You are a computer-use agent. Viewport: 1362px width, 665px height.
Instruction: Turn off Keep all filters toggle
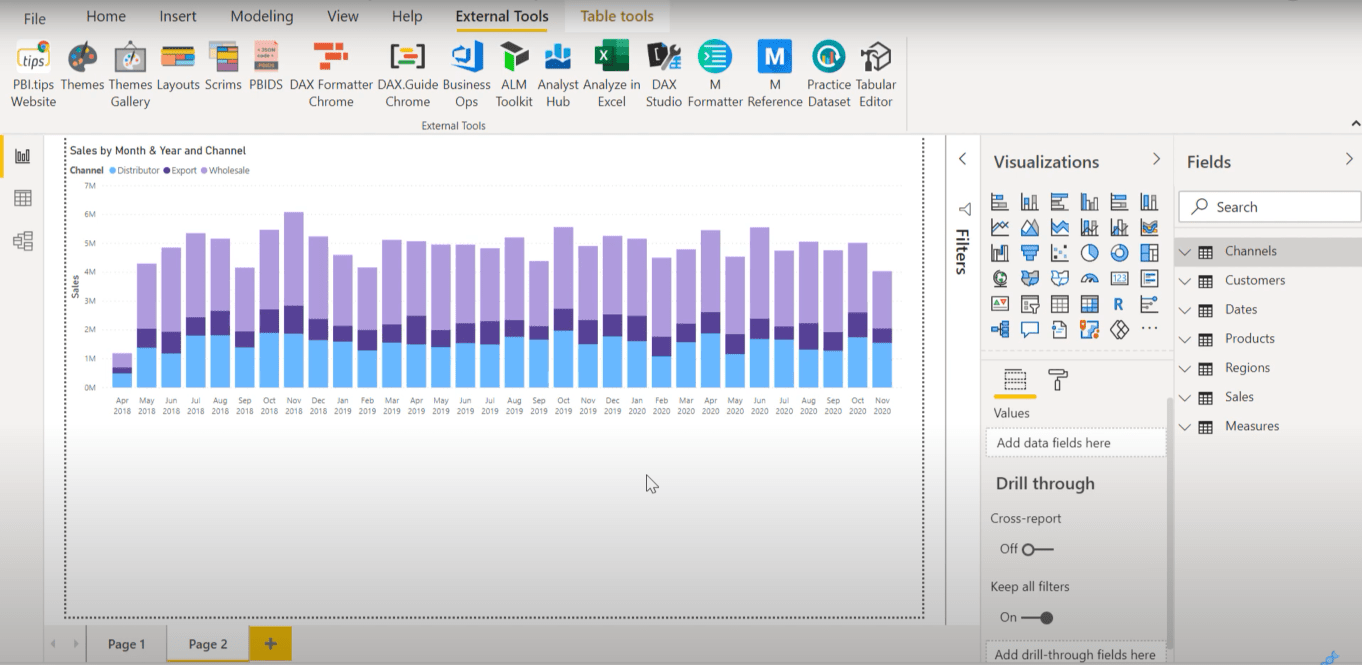tap(1038, 618)
